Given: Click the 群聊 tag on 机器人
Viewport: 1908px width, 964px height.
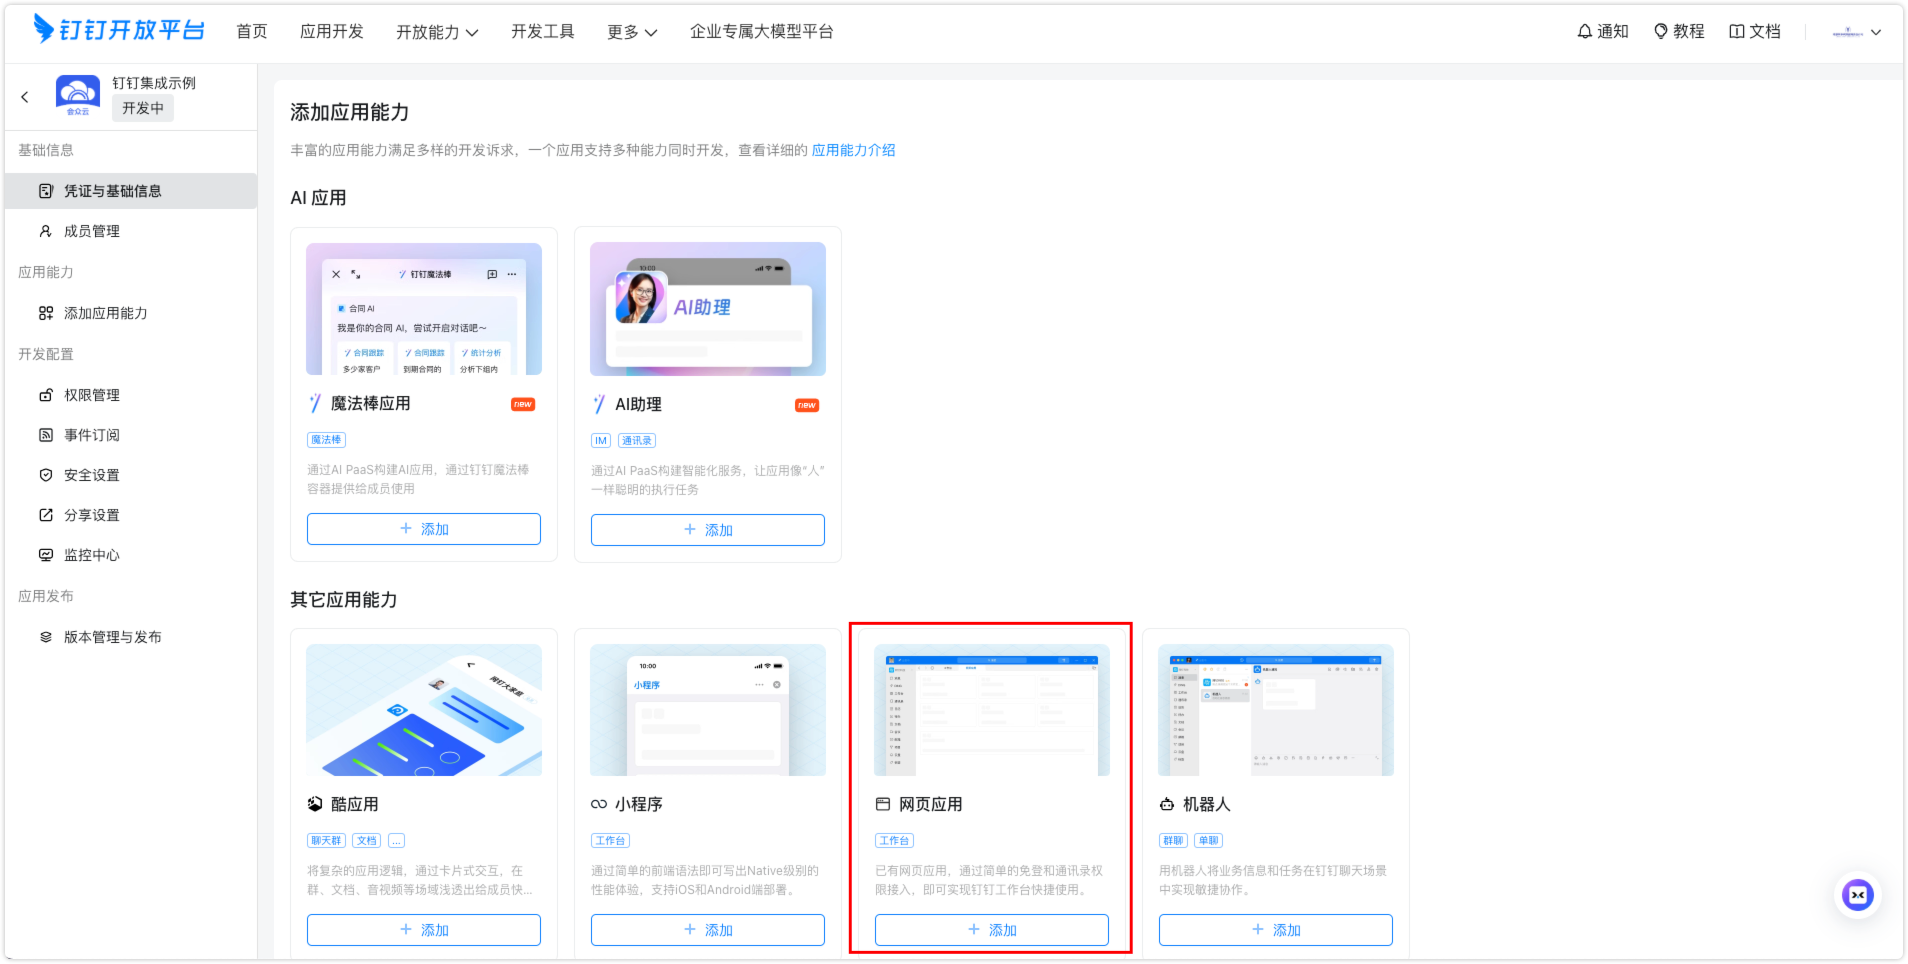Looking at the screenshot, I should (x=1173, y=841).
